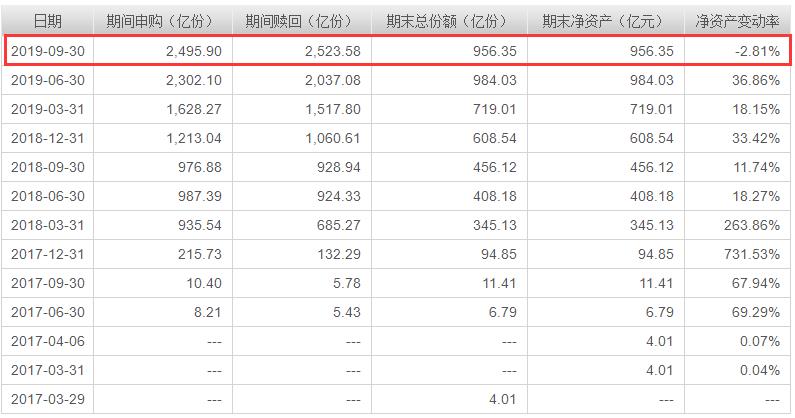
Task: Click the 日期 column header
Action: point(47,20)
